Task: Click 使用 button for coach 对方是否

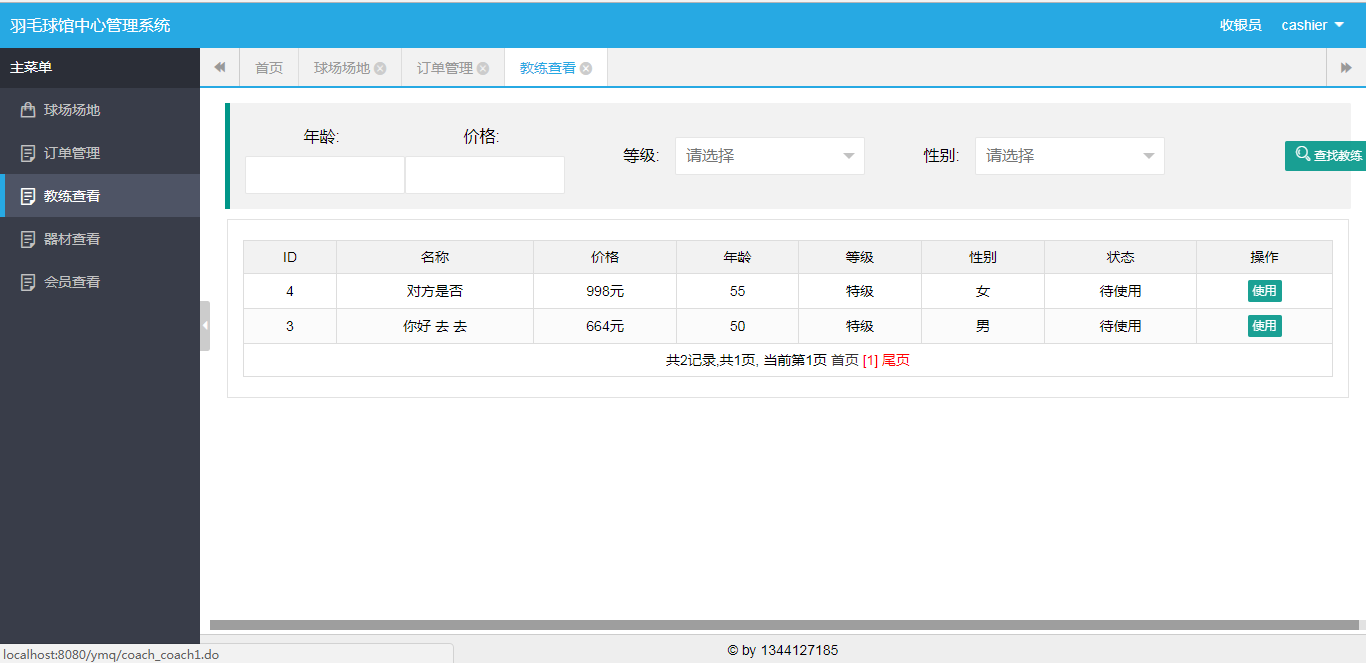Action: 1265,291
